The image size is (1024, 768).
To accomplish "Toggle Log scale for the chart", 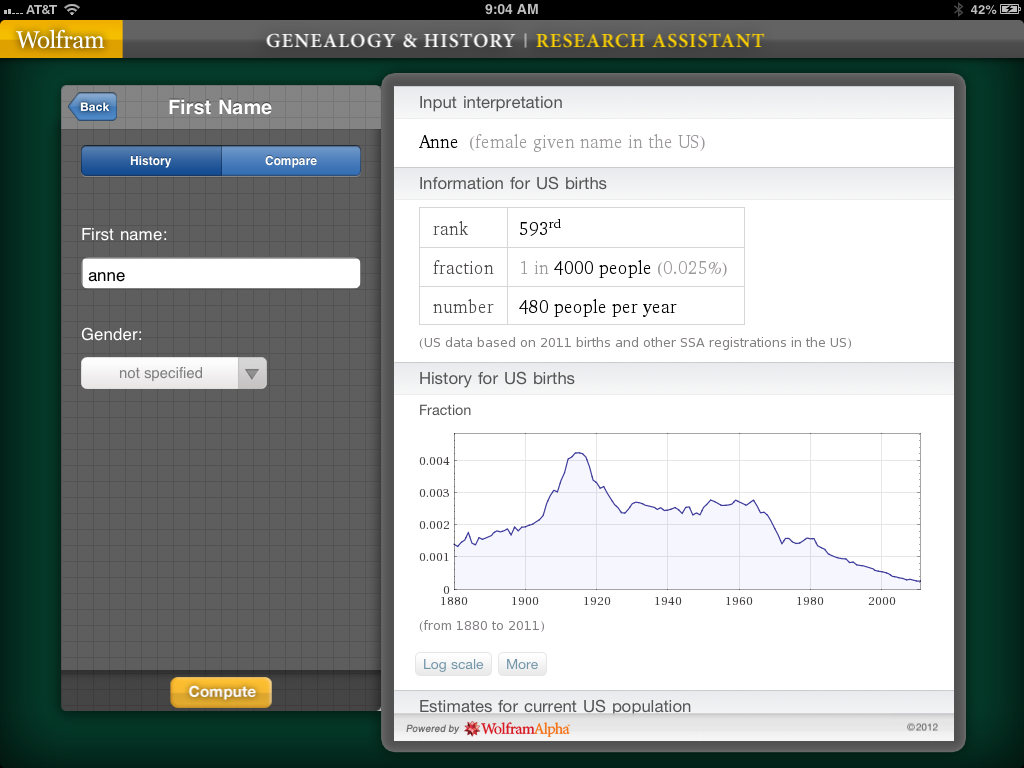I will pos(453,664).
